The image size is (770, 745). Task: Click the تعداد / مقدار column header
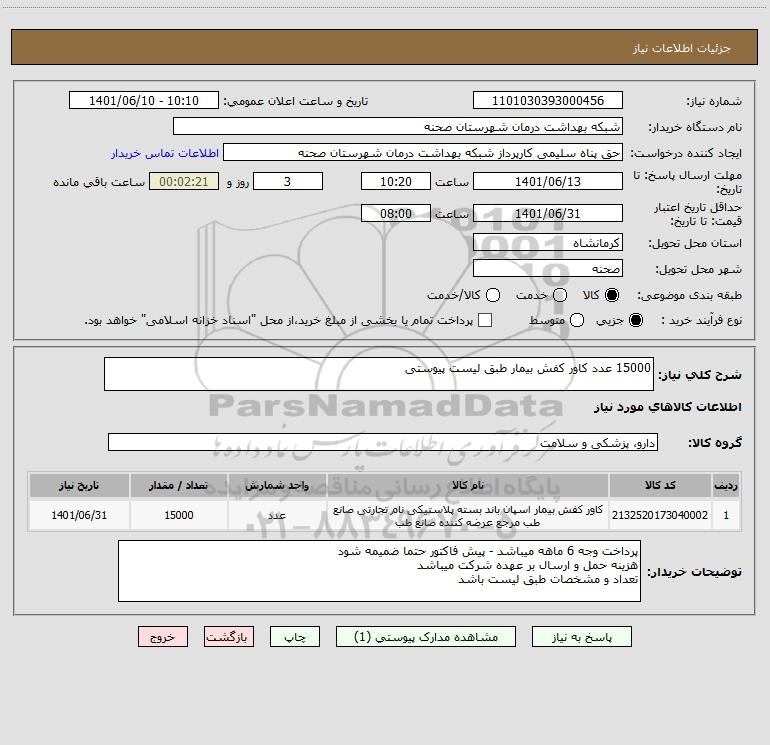(179, 485)
